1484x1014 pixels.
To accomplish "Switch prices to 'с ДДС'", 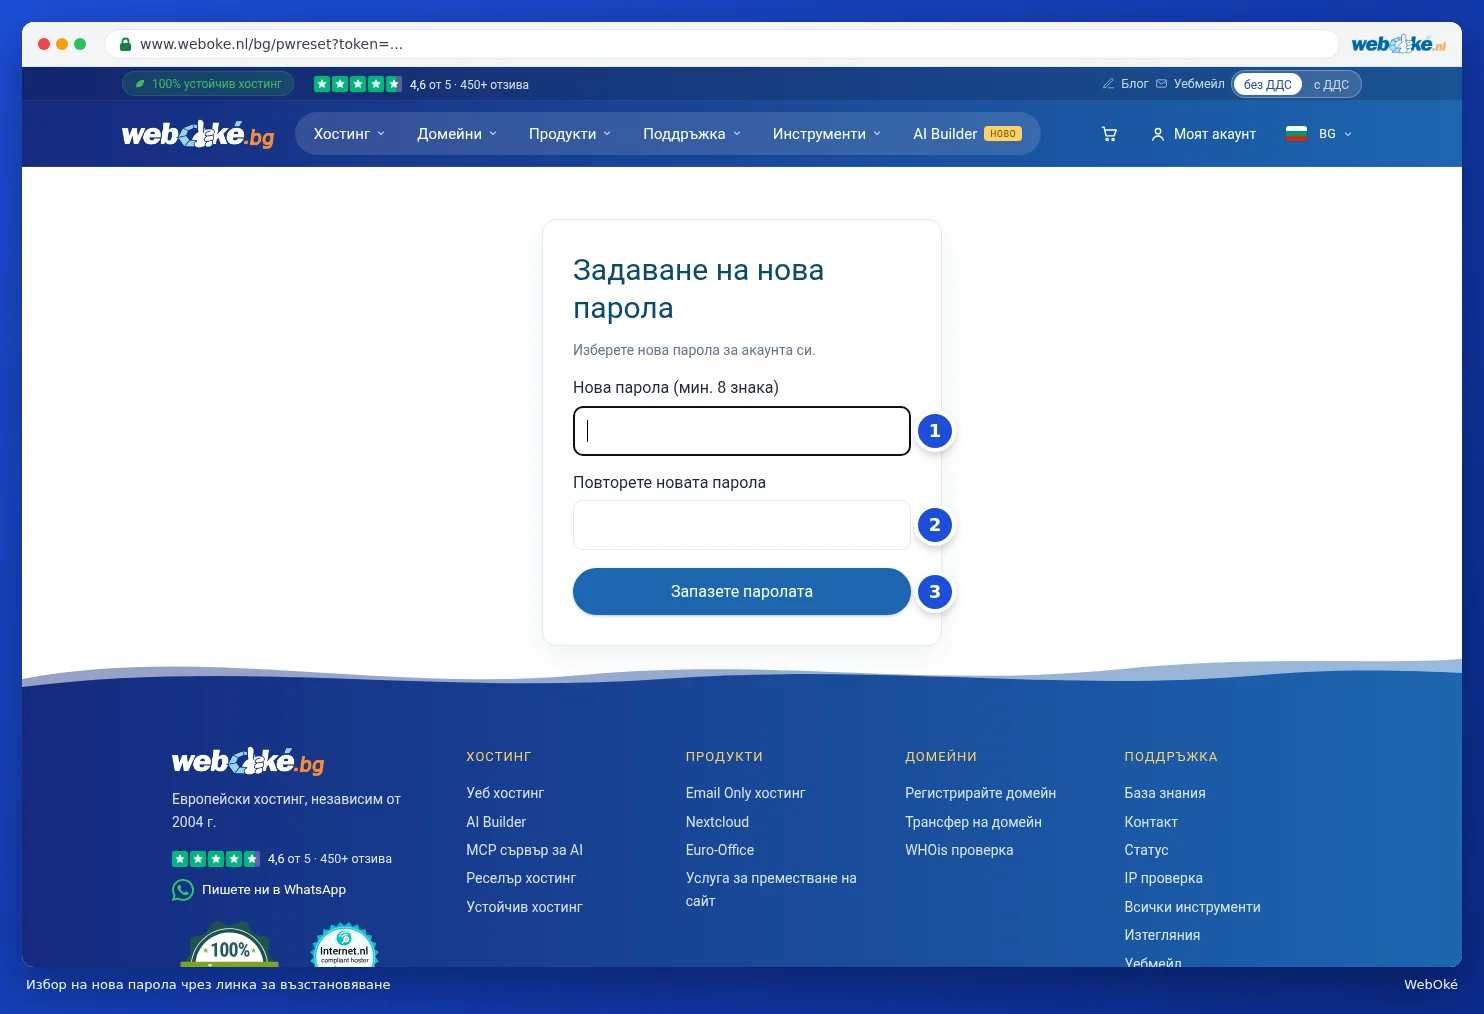I will pyautogui.click(x=1331, y=84).
